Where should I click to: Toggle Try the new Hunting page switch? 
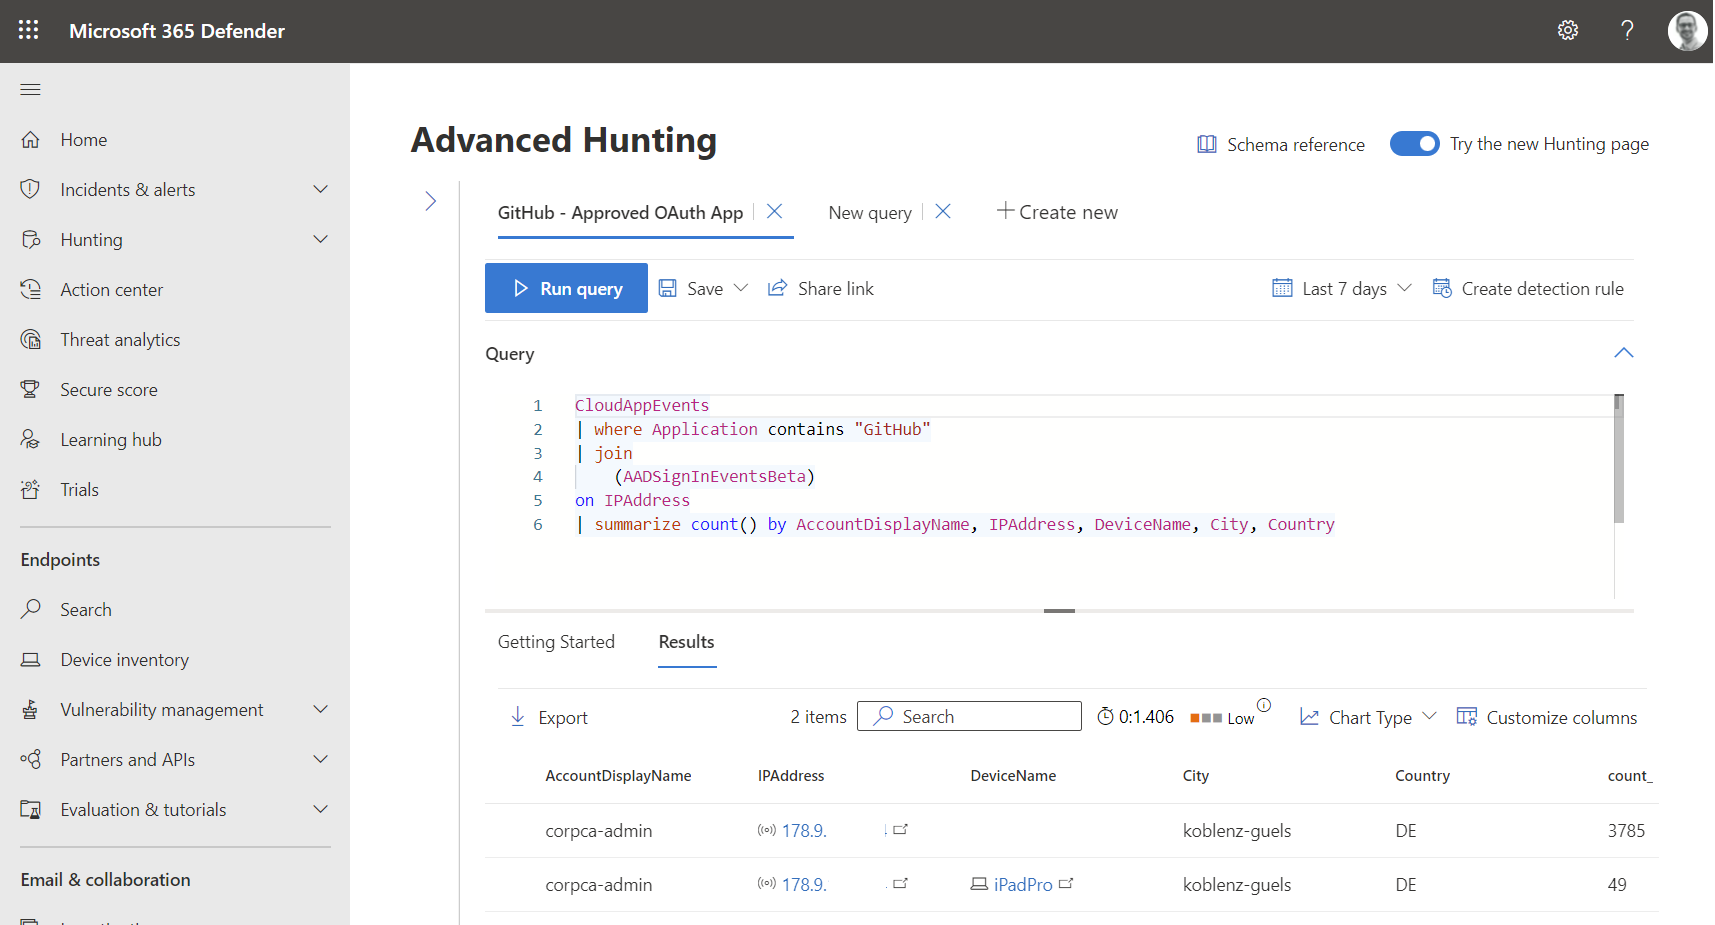pyautogui.click(x=1414, y=144)
